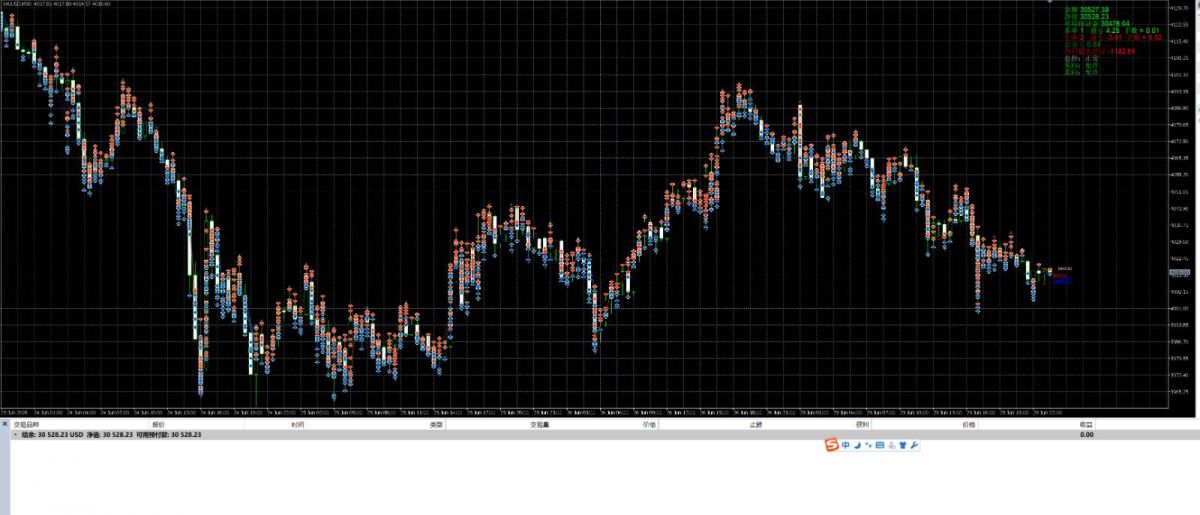Sort by the 交易品种 column header
The width and height of the screenshot is (1200, 515).
tap(26, 424)
